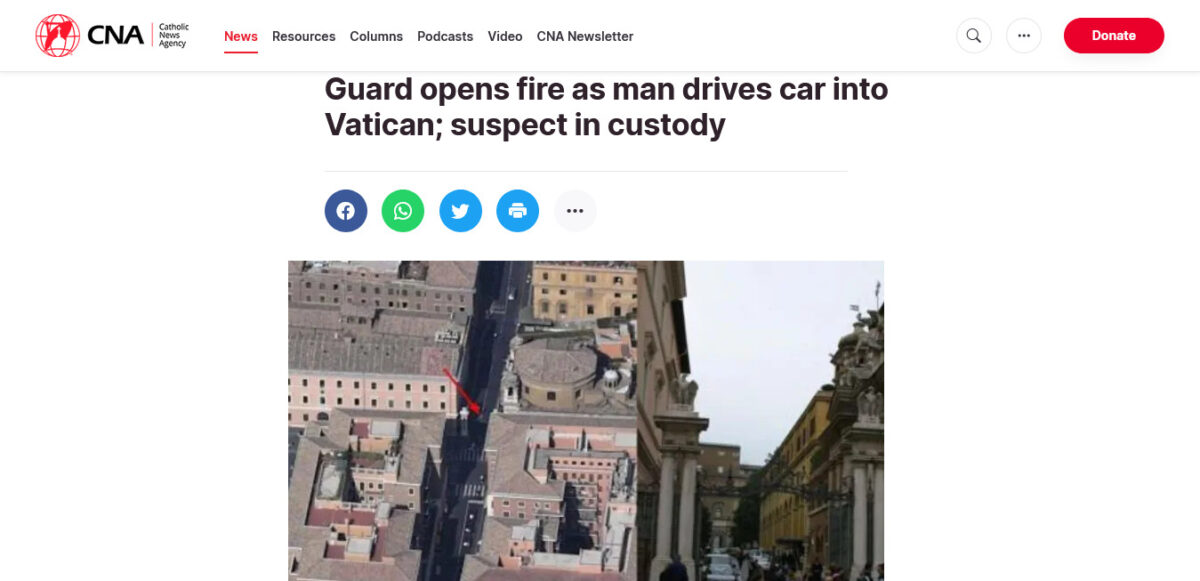Screen dimensions: 1200x581
Task: Print the article using printer icon
Action: [518, 211]
